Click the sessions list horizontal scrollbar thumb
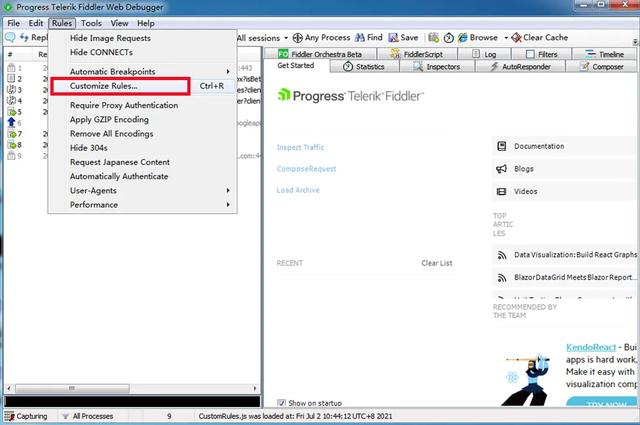The height and width of the screenshot is (425, 640). (72, 388)
